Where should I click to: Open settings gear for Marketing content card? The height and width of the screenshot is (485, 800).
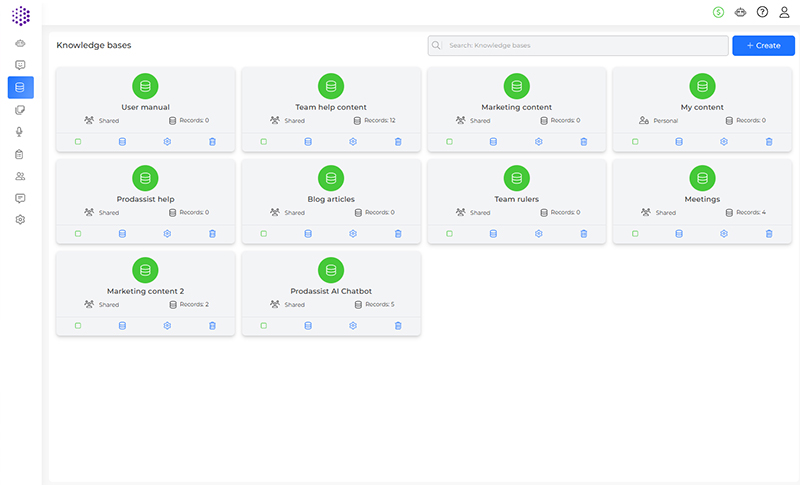point(538,142)
